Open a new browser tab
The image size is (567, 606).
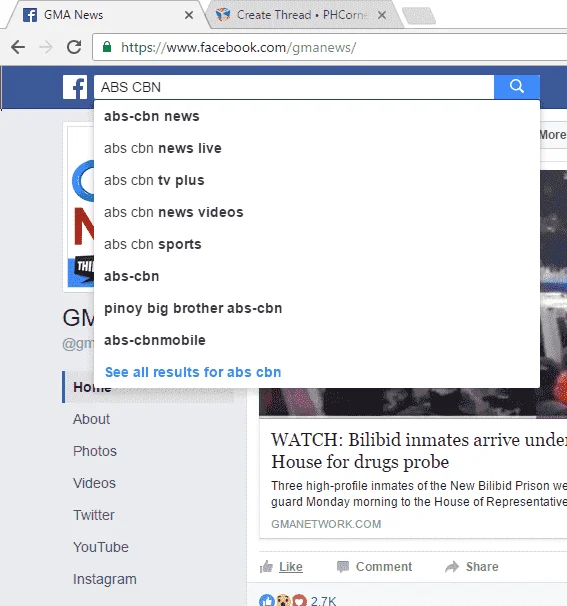419,16
